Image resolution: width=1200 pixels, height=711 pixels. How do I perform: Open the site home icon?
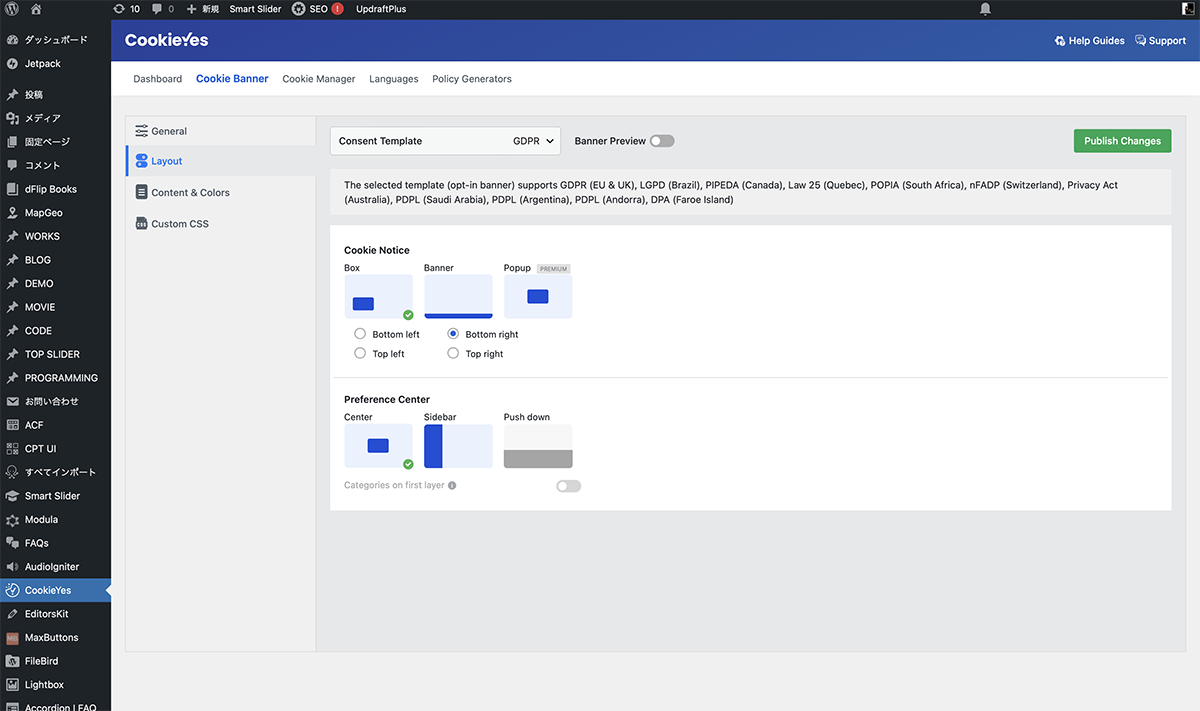36,9
